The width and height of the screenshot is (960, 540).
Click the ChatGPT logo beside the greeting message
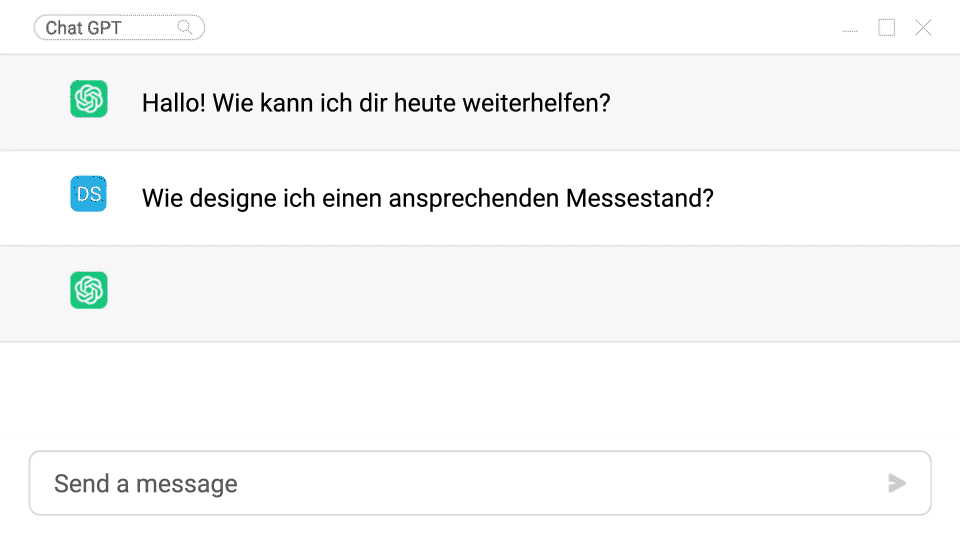coord(89,99)
